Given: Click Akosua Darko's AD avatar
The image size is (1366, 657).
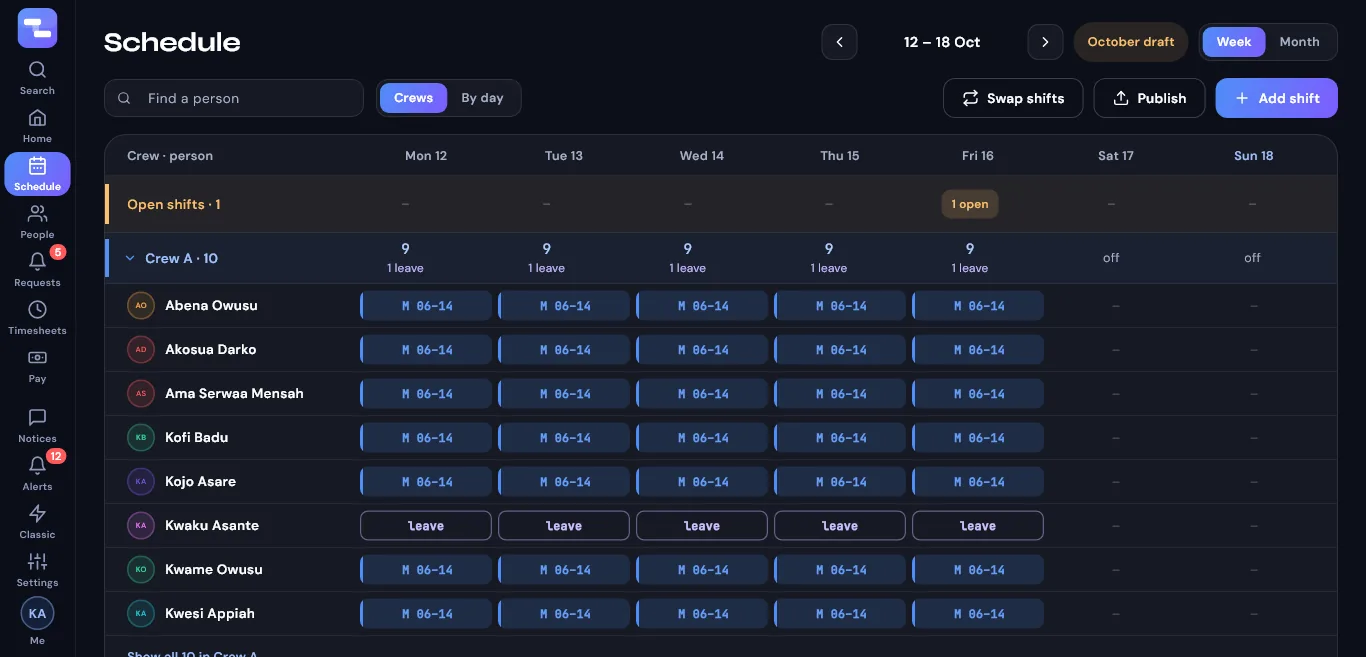Looking at the screenshot, I should point(141,350).
